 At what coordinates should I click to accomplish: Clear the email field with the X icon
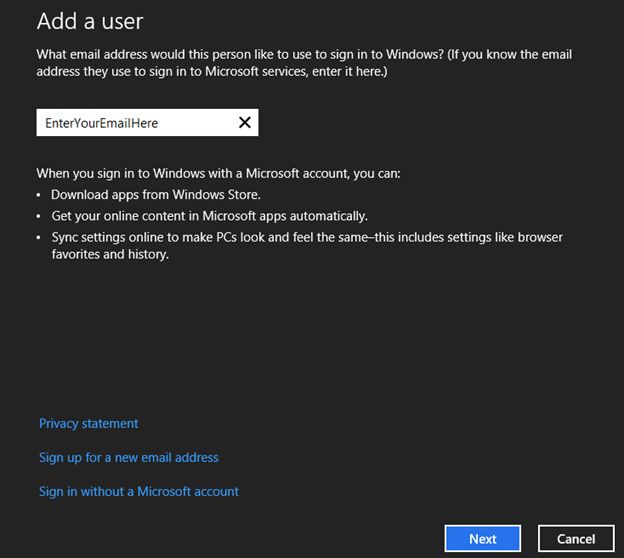click(245, 123)
